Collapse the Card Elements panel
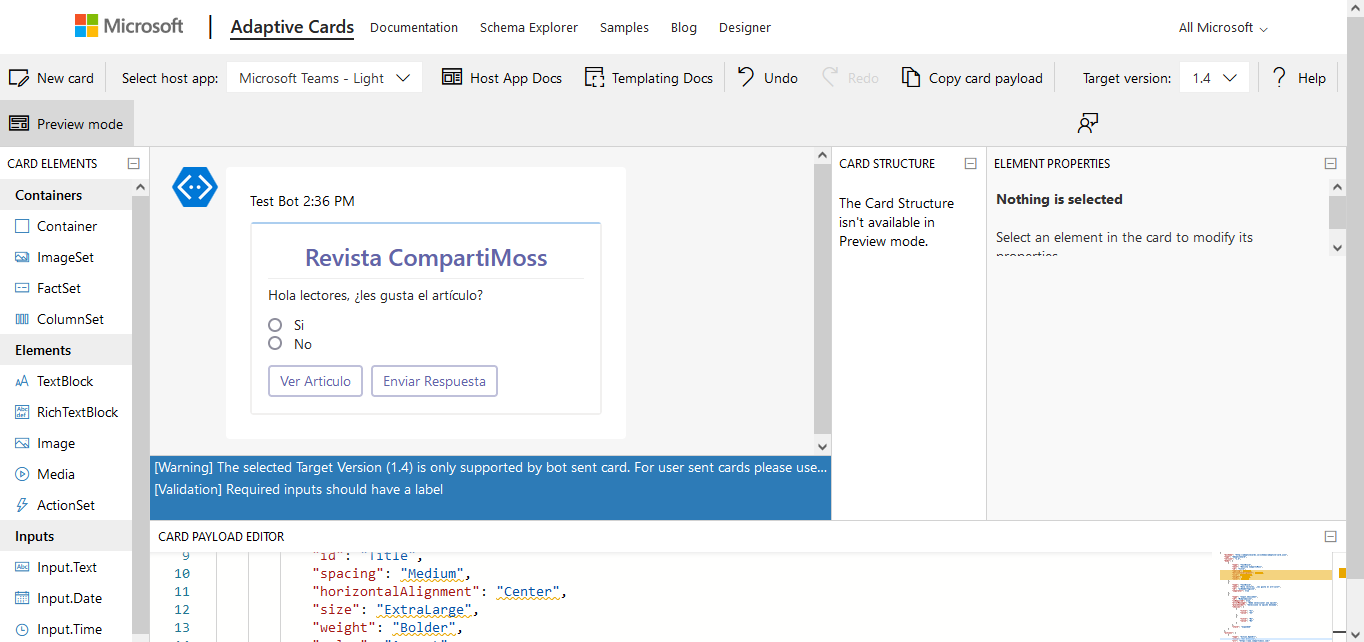 133,164
